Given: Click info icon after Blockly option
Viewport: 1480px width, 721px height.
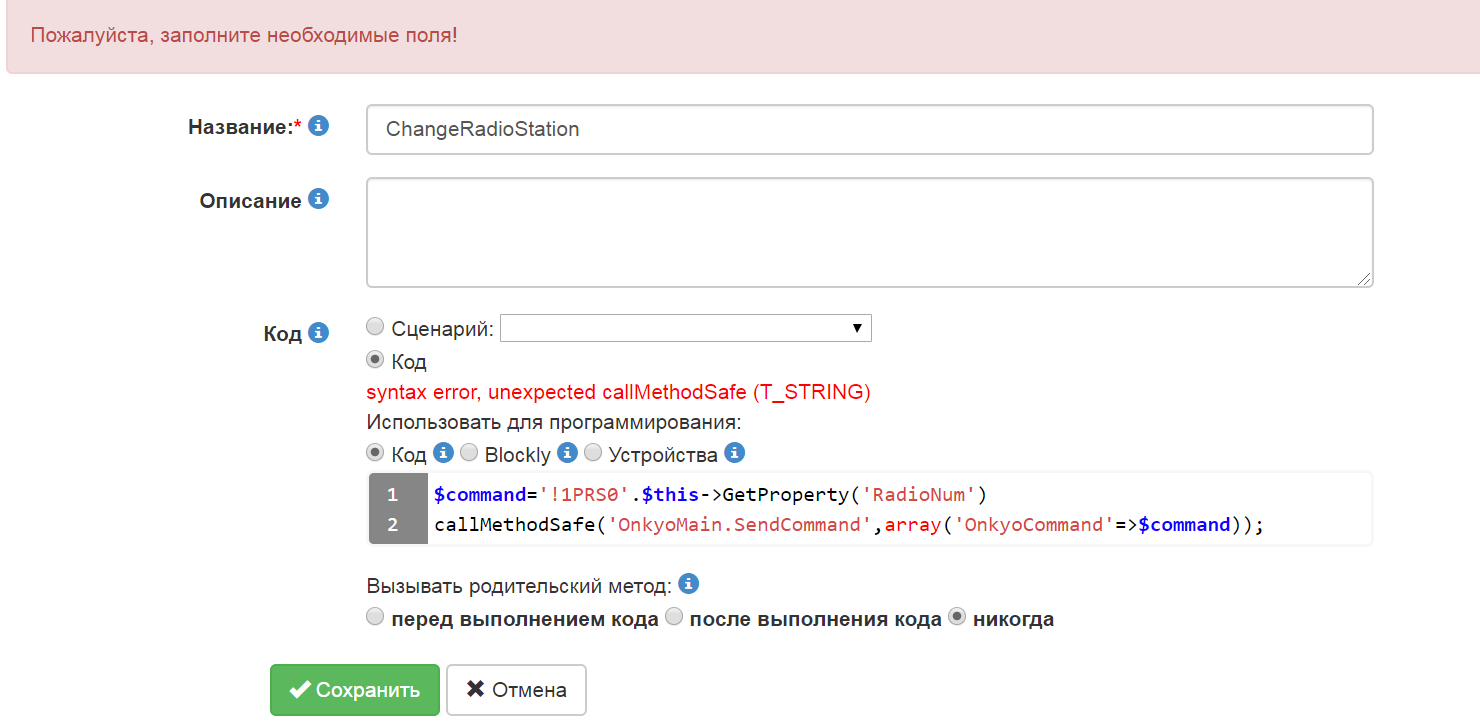Looking at the screenshot, I should click(567, 453).
